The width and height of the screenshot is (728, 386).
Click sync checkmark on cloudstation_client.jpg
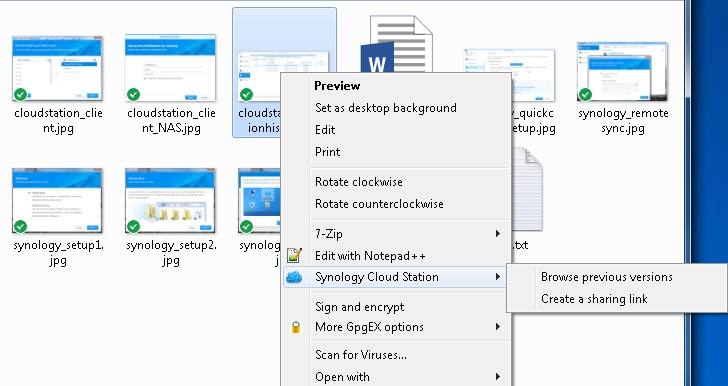point(20,95)
